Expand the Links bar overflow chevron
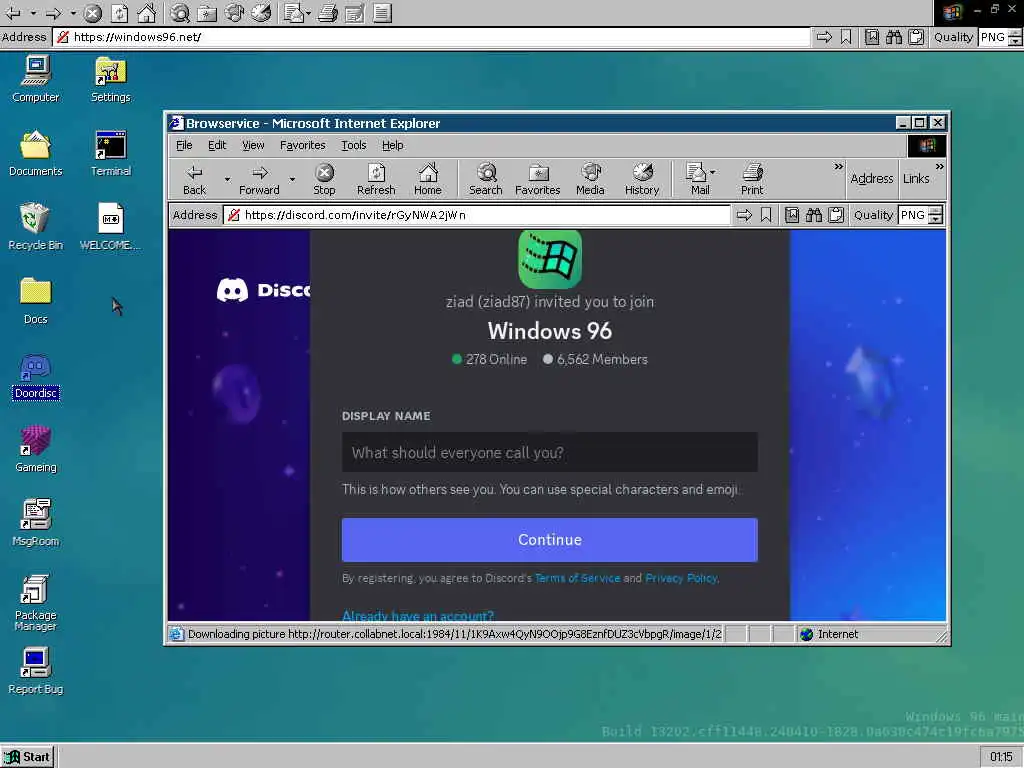Screen dimensions: 1024x768 click(939, 167)
